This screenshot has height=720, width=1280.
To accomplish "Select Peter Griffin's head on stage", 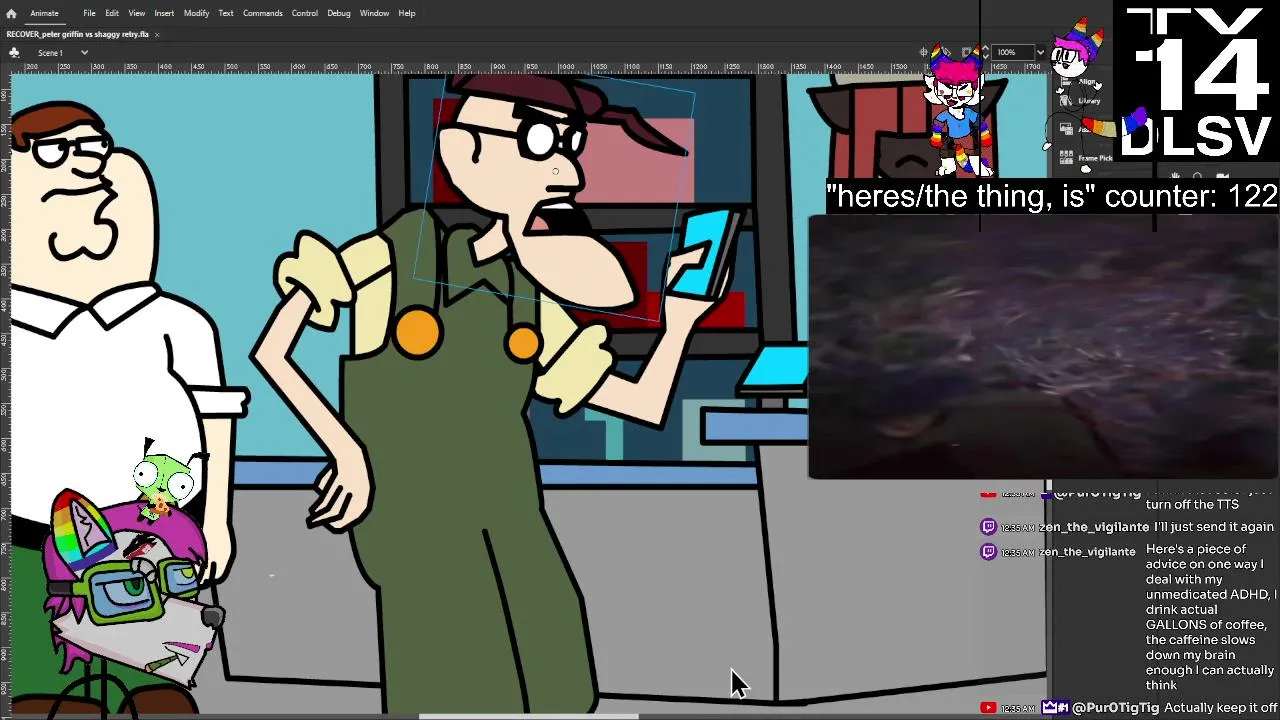I will [82, 195].
